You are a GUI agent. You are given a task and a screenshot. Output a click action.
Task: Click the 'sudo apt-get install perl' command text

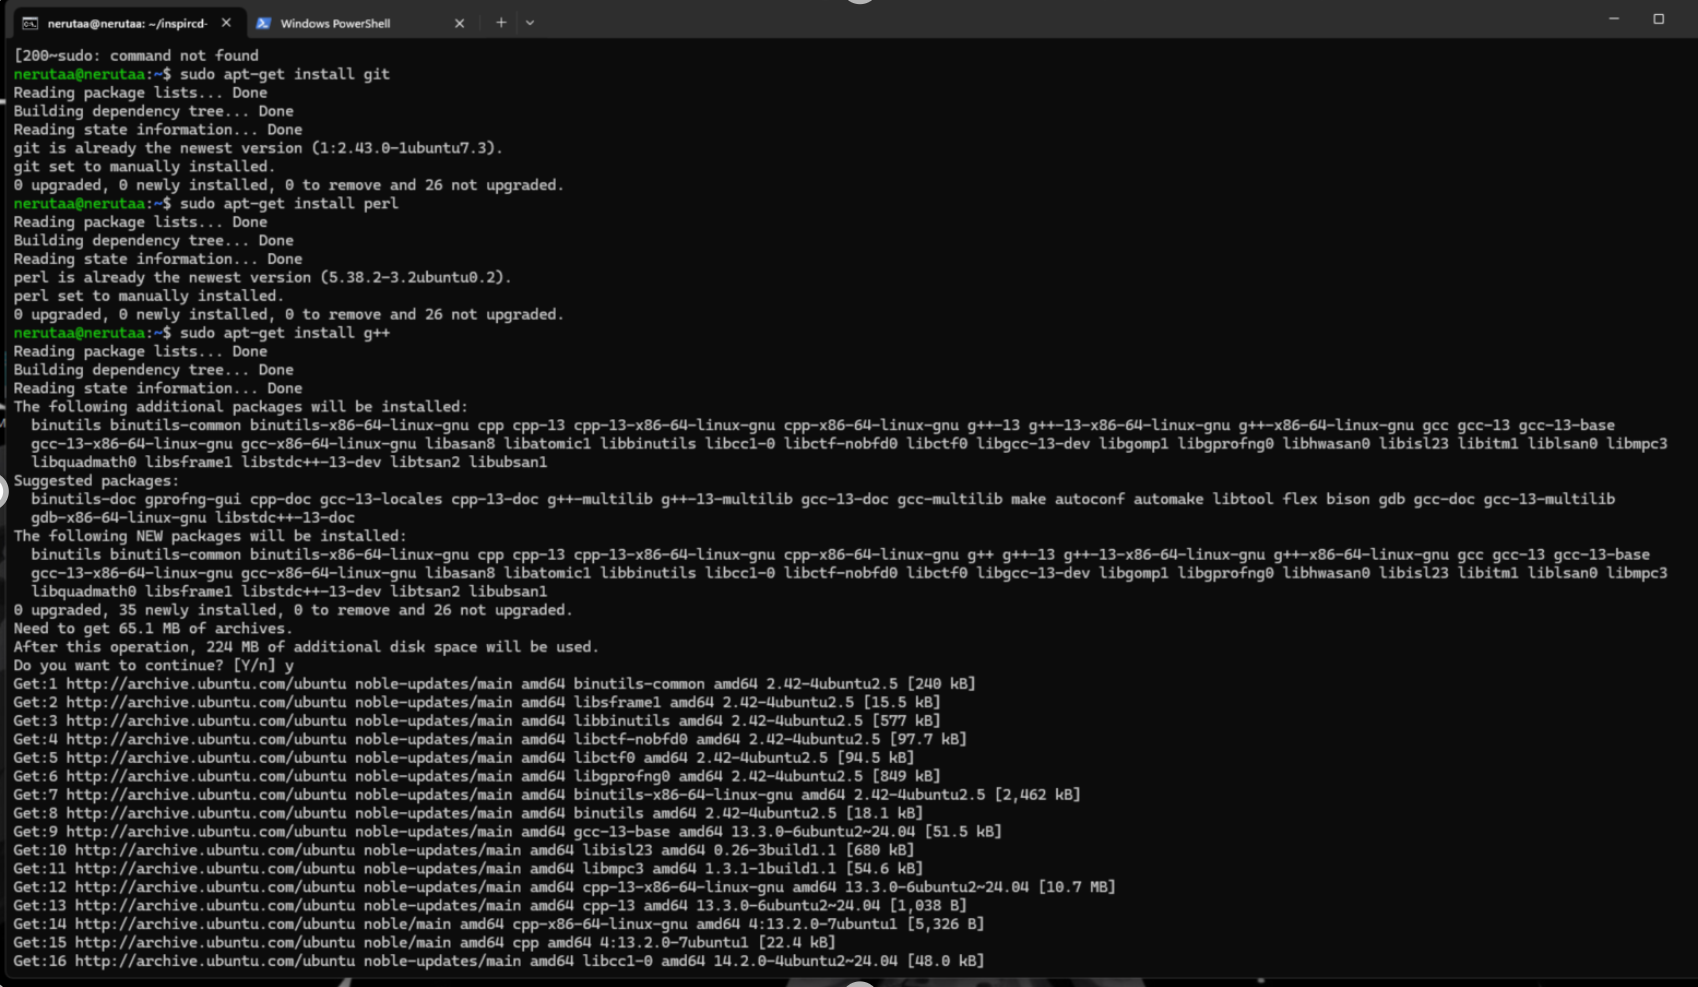click(289, 203)
